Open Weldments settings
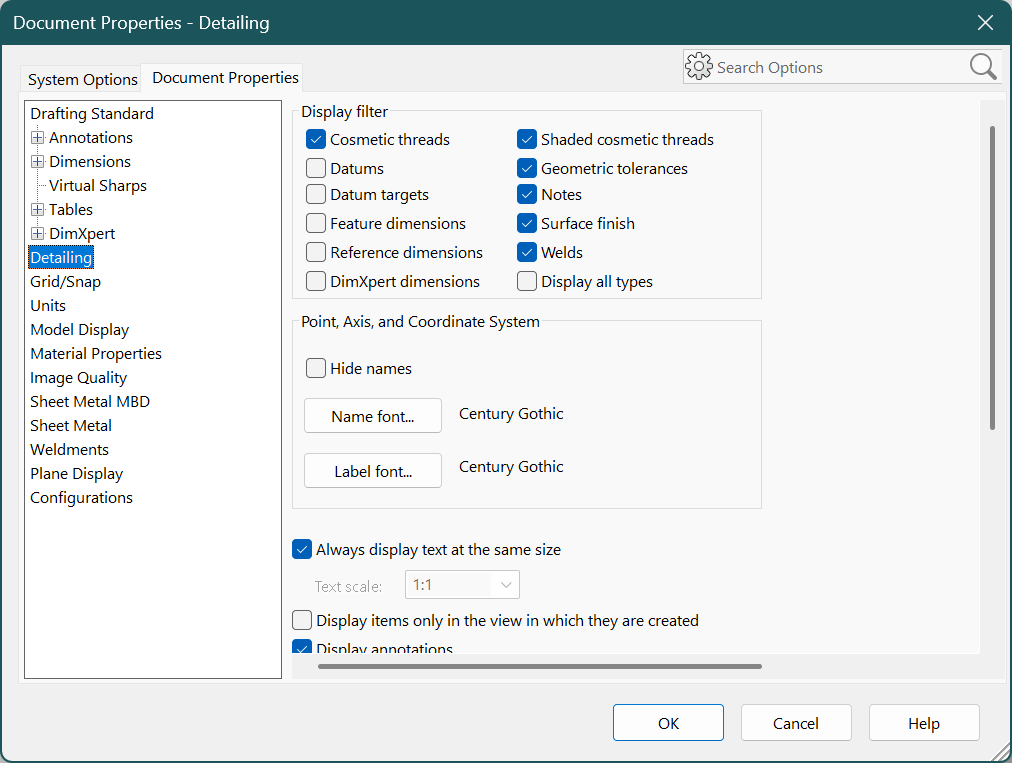1012x763 pixels. (x=69, y=449)
